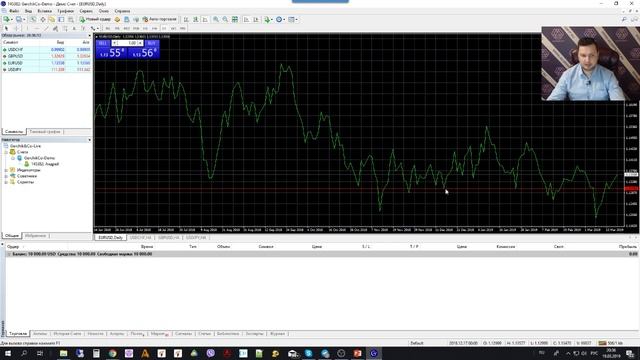Click the BUY button on chart
Image resolution: width=640 pixels, height=360 pixels.
pos(151,43)
